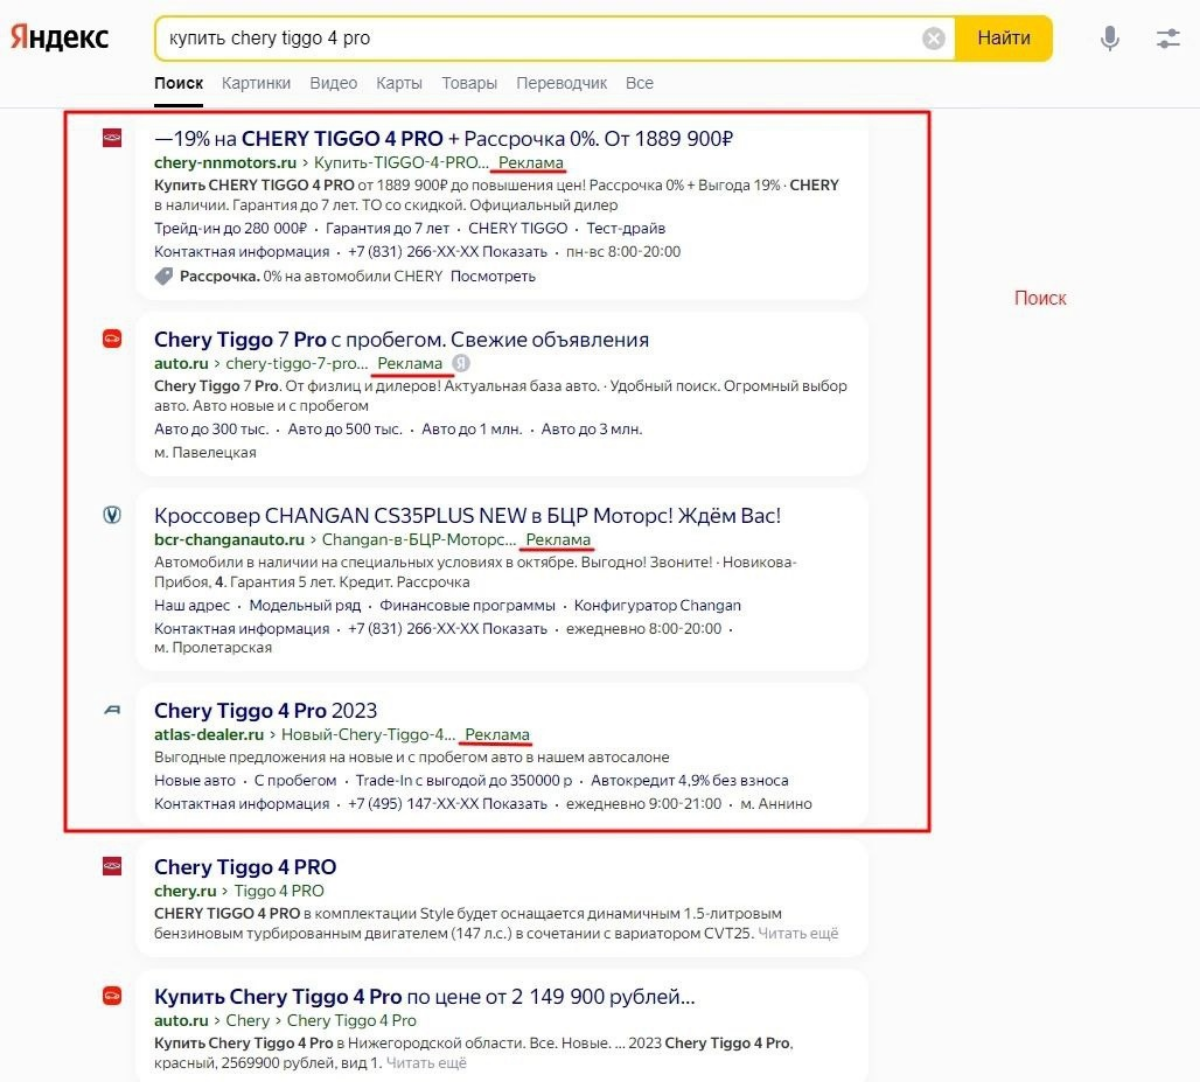Open search settings sliders icon
The image size is (1200, 1082).
point(1168,38)
